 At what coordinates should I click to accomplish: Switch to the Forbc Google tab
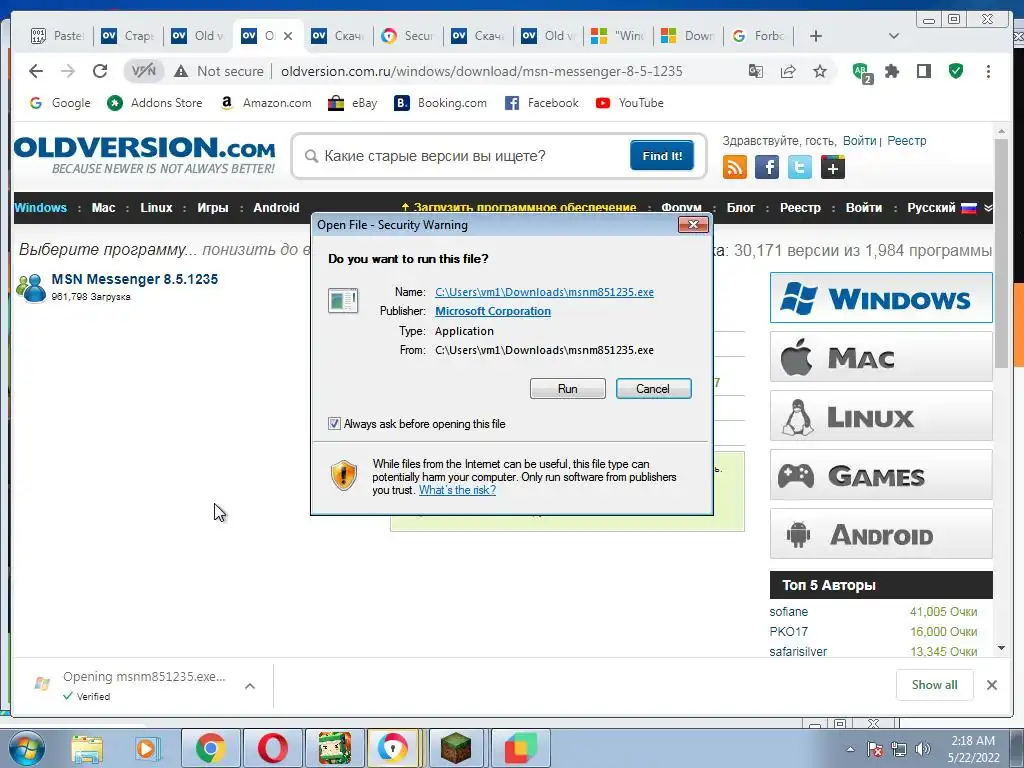click(x=758, y=36)
